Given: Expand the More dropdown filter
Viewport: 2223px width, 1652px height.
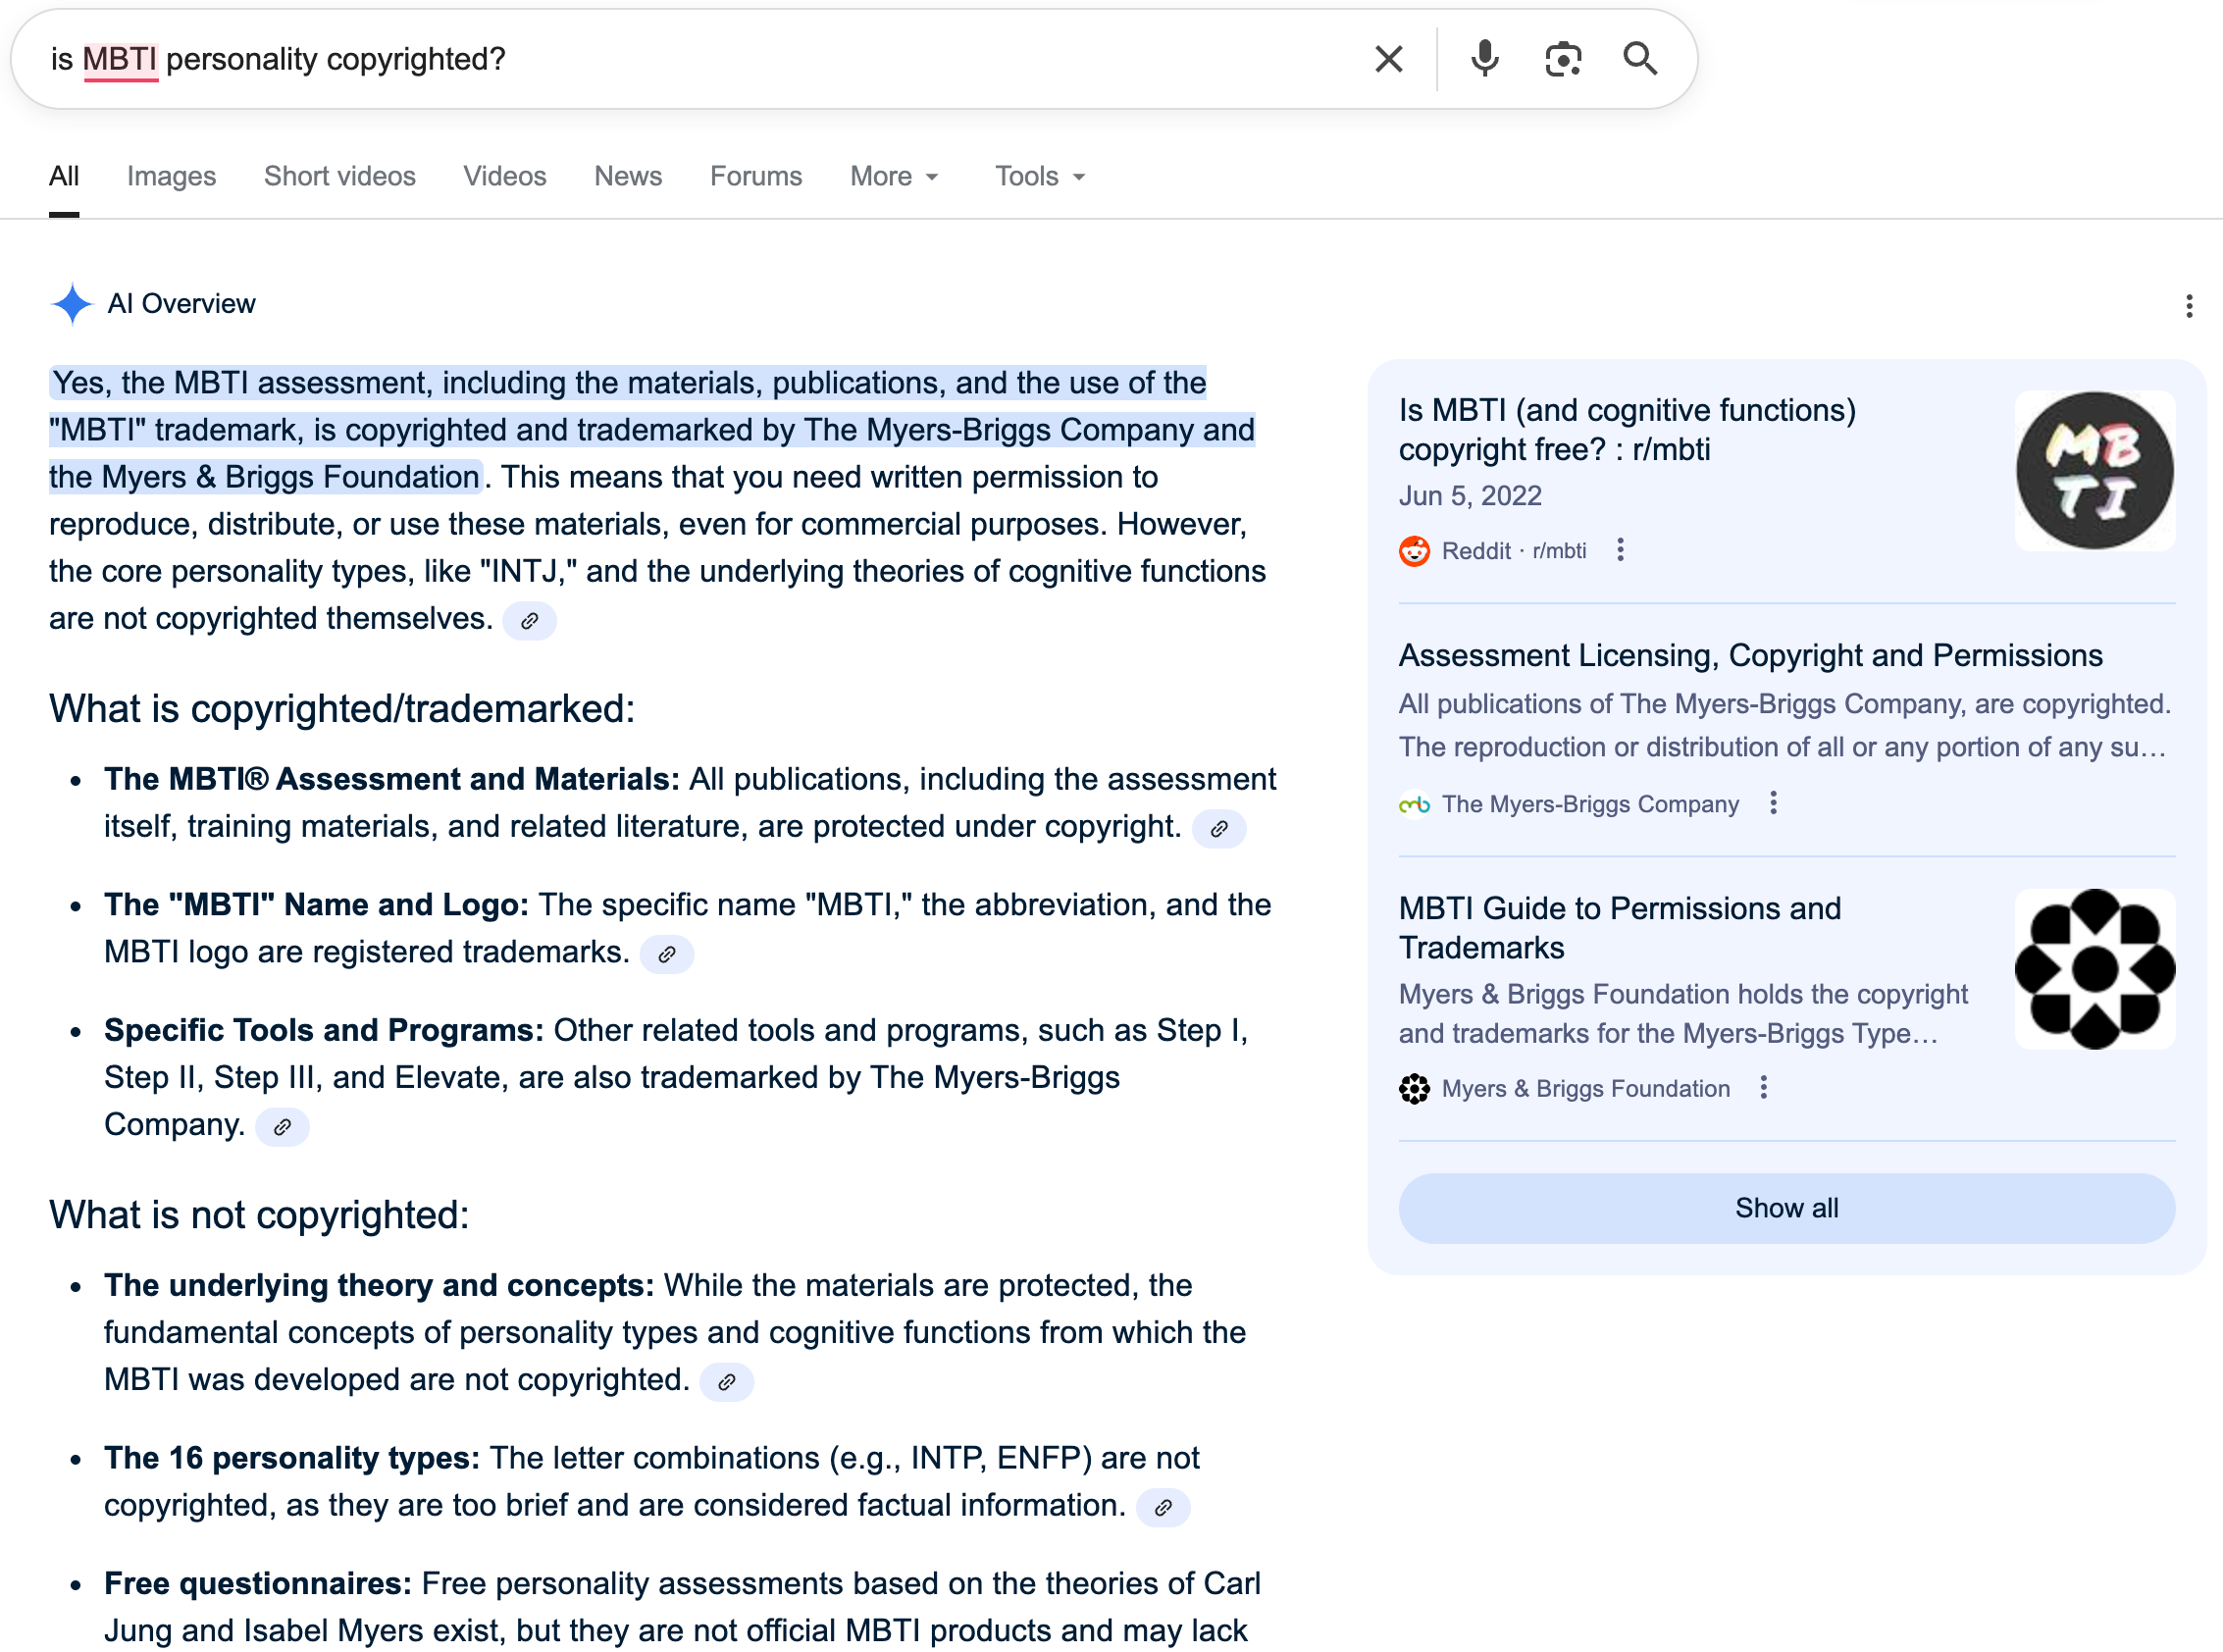Looking at the screenshot, I should (x=894, y=176).
